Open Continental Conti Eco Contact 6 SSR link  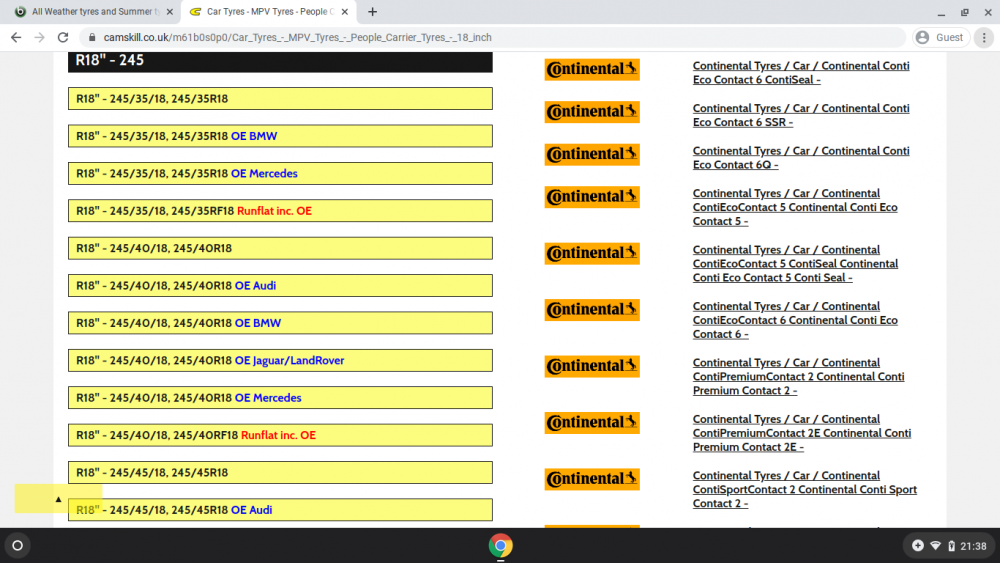801,115
